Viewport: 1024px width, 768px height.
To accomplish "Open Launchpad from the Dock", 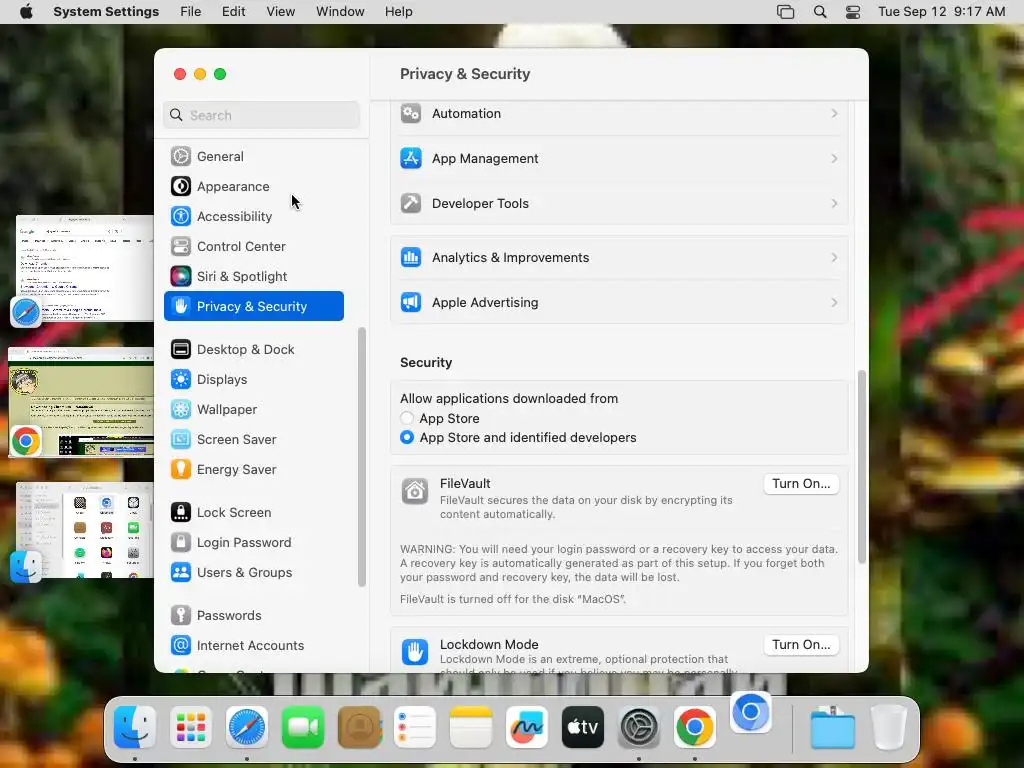I will [191, 727].
